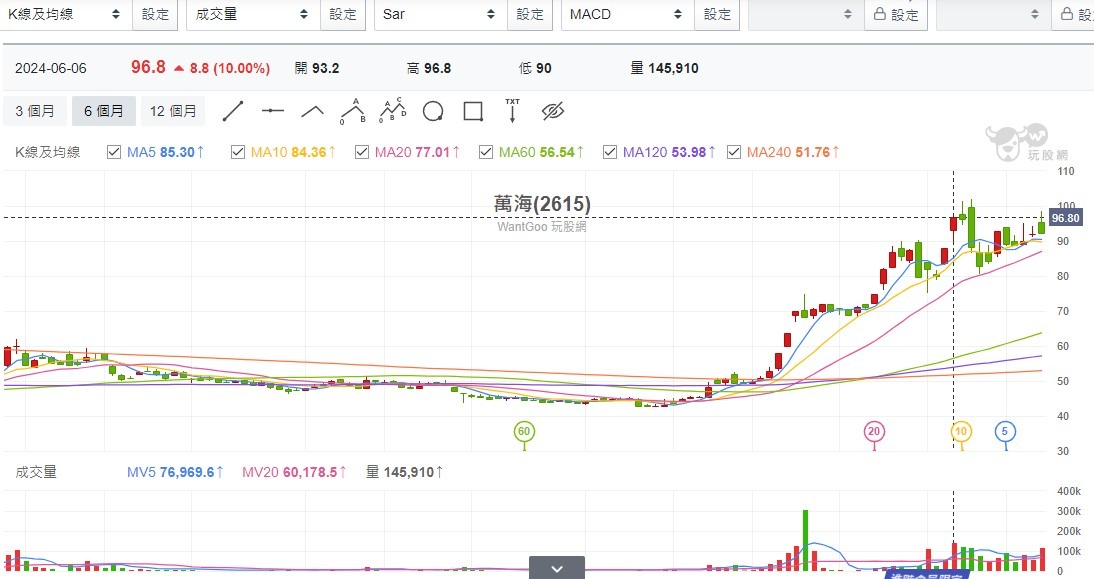Select the horizontal line drawing tool
Viewport: 1094px width, 579px height.
(x=273, y=111)
